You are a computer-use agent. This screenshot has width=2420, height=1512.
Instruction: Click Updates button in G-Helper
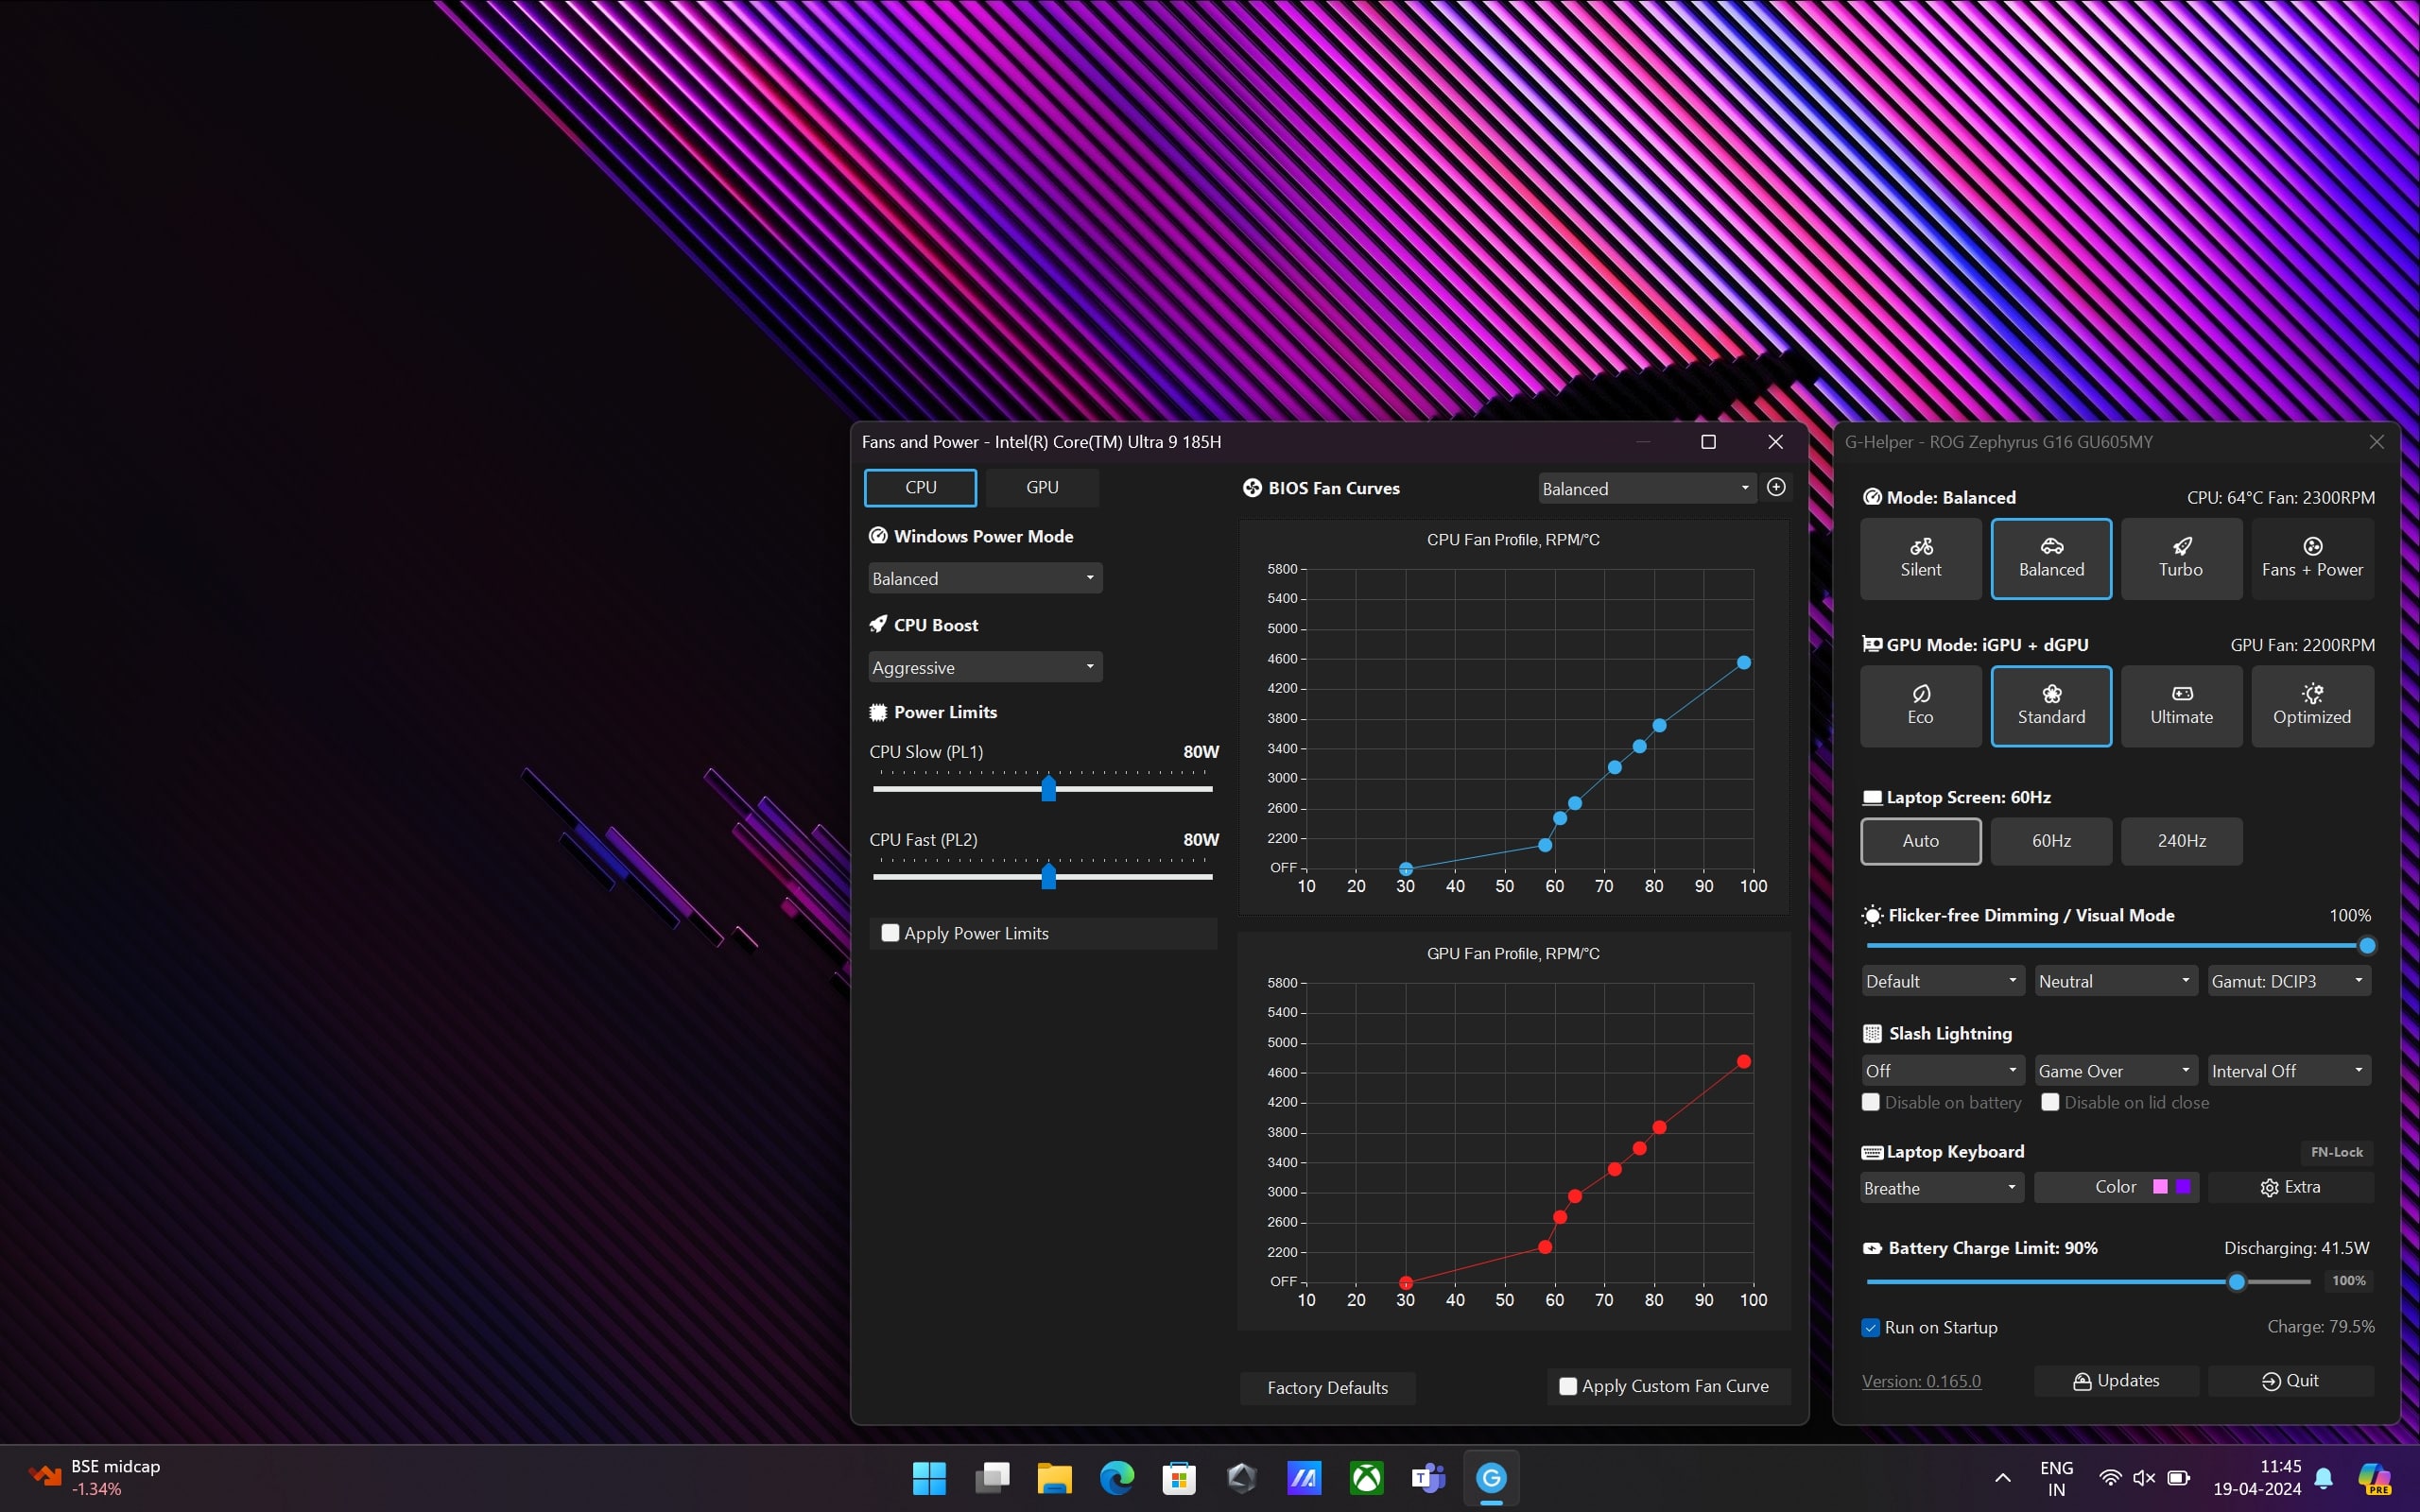click(2116, 1381)
